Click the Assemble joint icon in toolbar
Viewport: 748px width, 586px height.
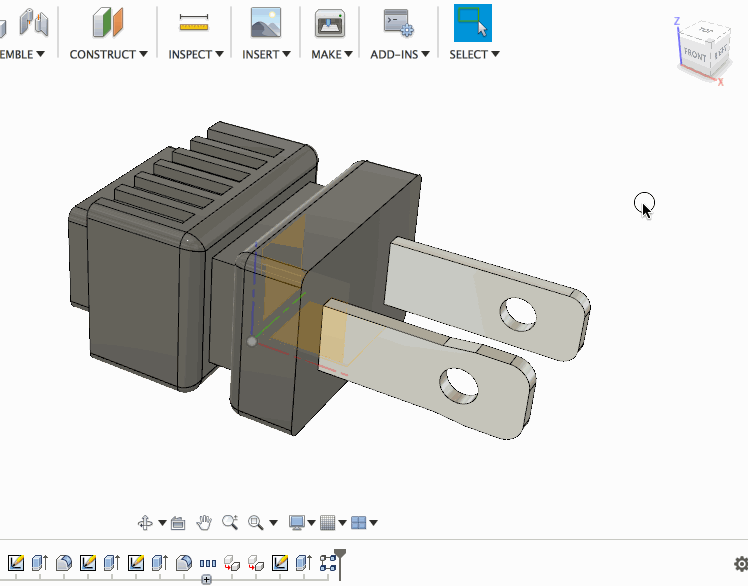coord(34,22)
